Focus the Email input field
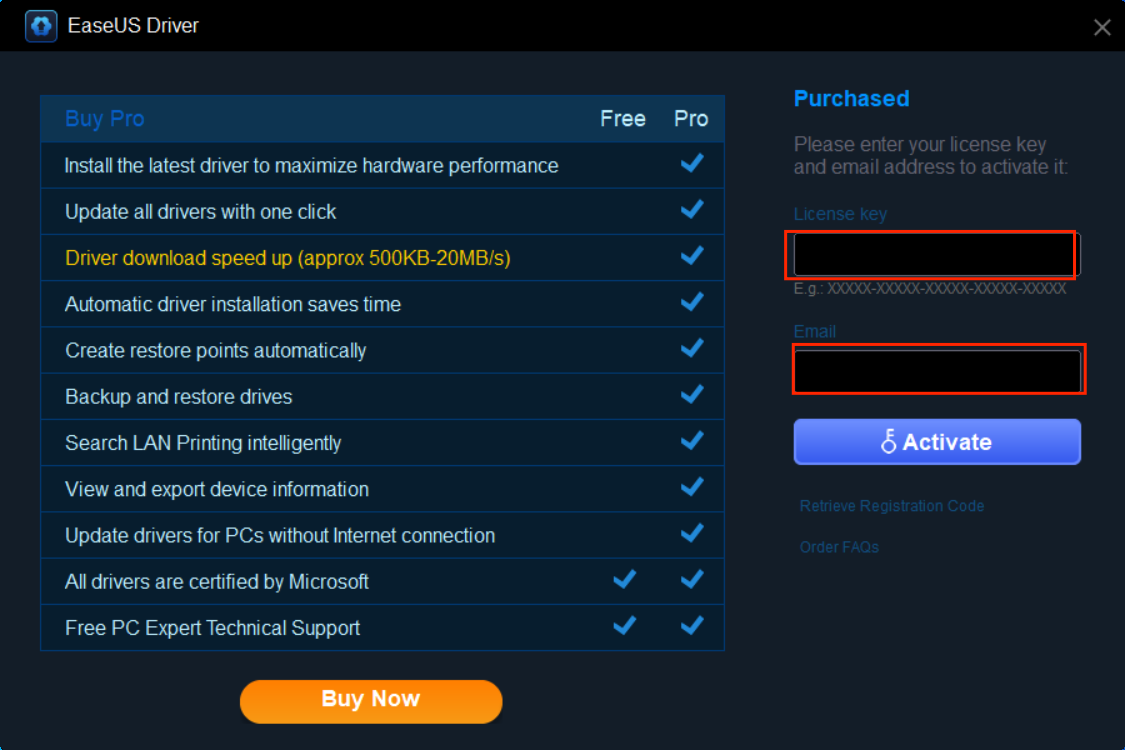The width and height of the screenshot is (1125, 750). (937, 370)
